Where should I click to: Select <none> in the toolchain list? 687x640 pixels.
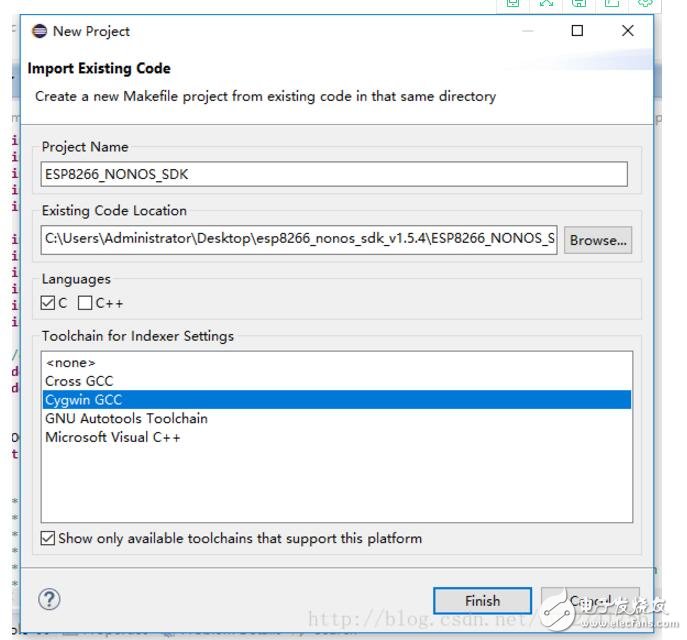tap(70, 363)
